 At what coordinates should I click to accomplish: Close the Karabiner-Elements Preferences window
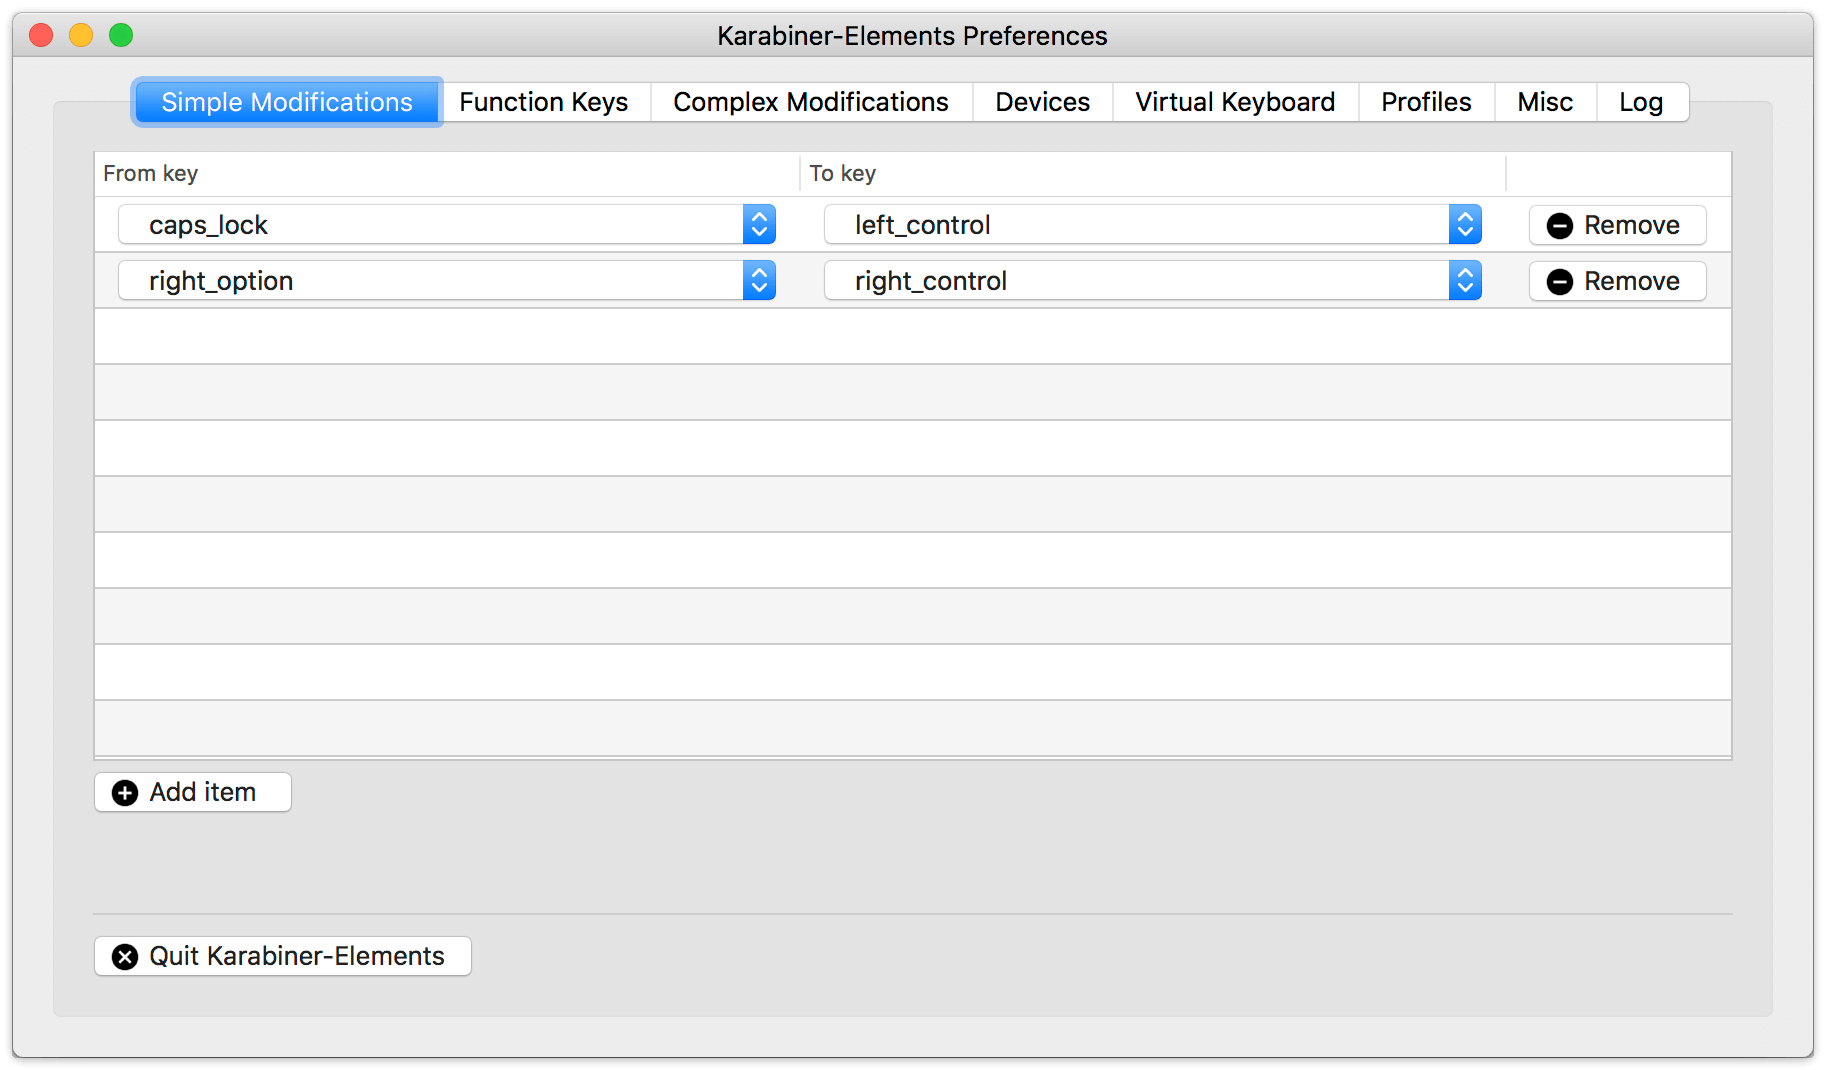(41, 36)
